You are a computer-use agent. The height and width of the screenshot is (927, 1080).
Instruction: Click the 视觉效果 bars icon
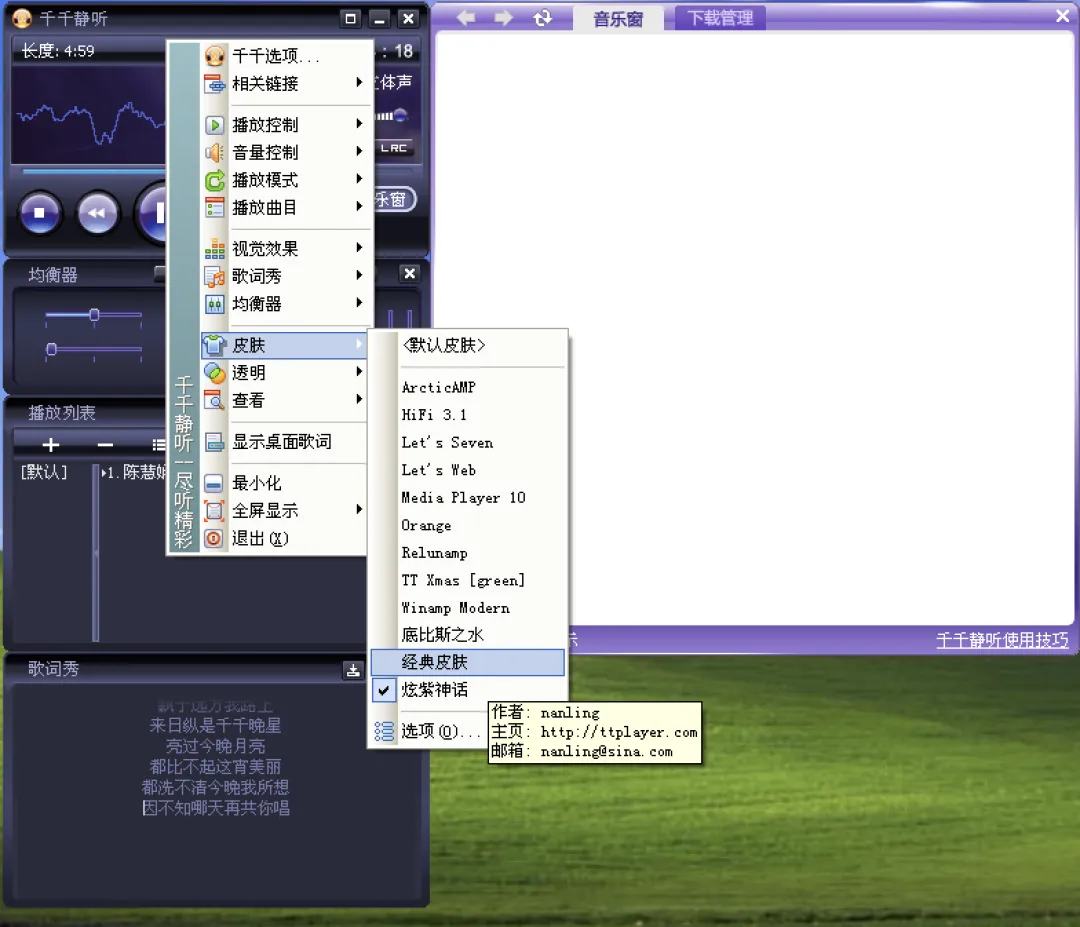pos(214,249)
